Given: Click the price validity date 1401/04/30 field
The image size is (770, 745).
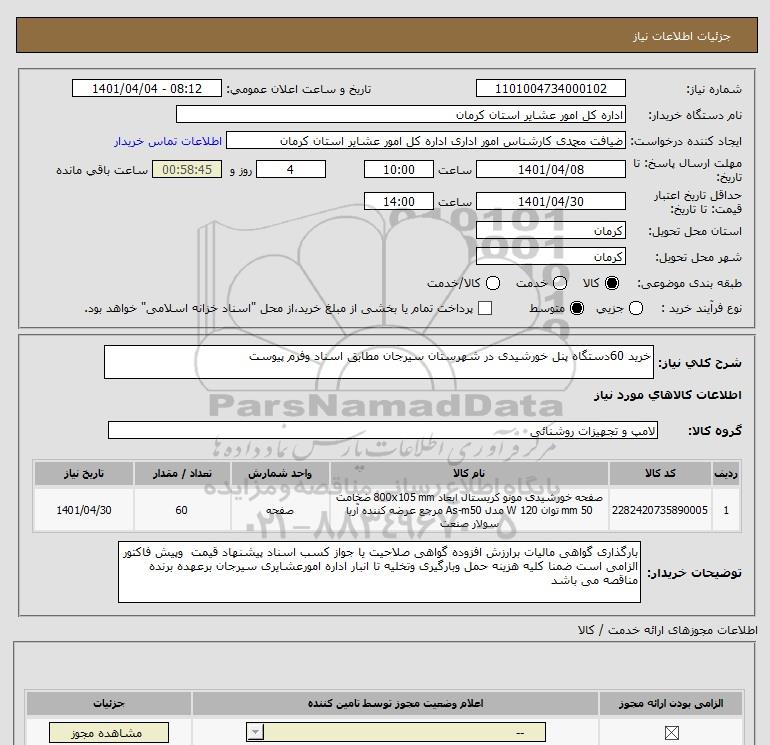Looking at the screenshot, I should click(x=550, y=202).
